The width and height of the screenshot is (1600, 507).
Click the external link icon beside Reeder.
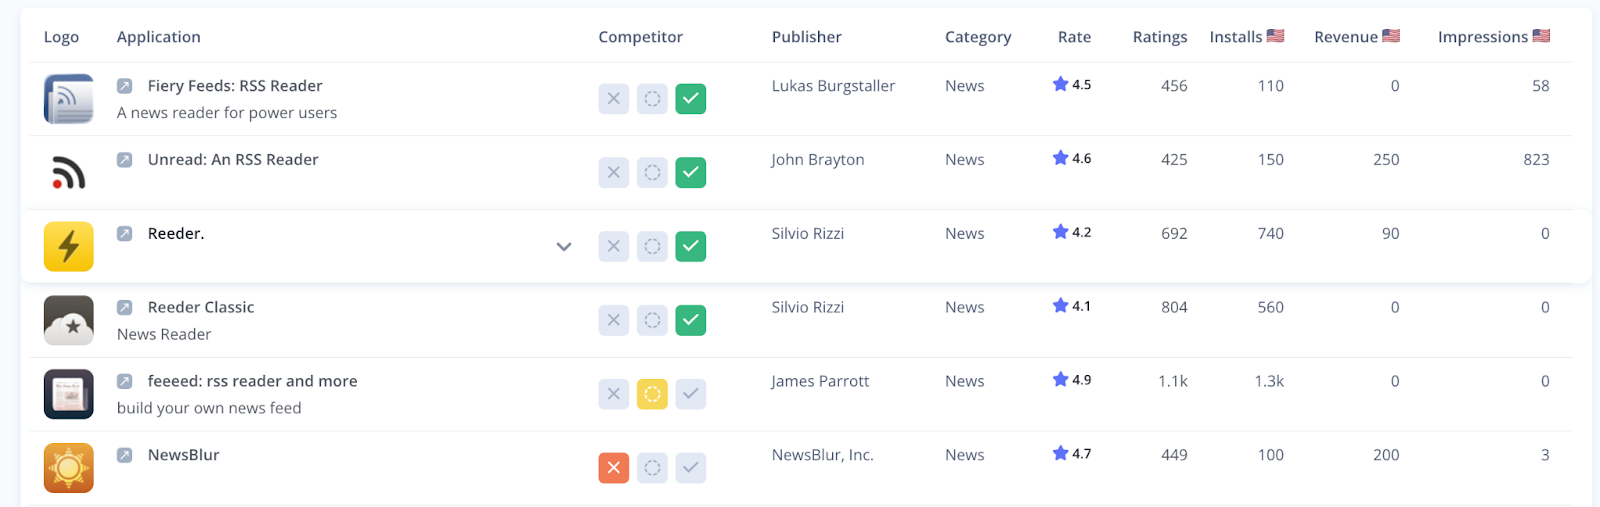125,234
